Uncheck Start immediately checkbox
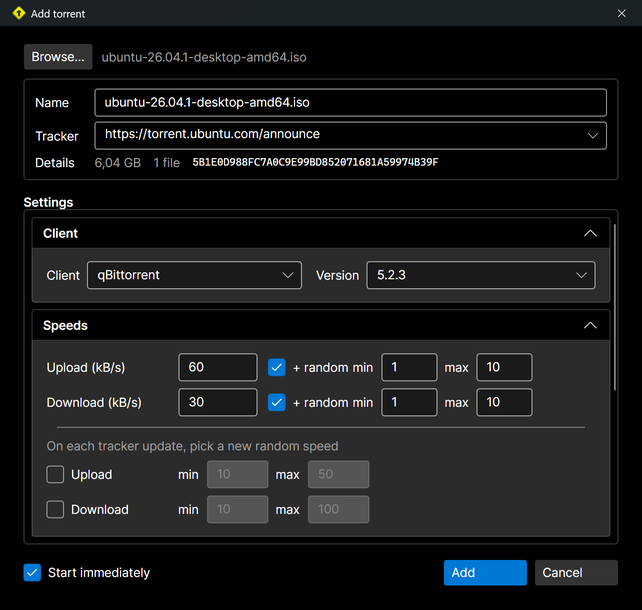Screen dimensions: 642x610 32,572
